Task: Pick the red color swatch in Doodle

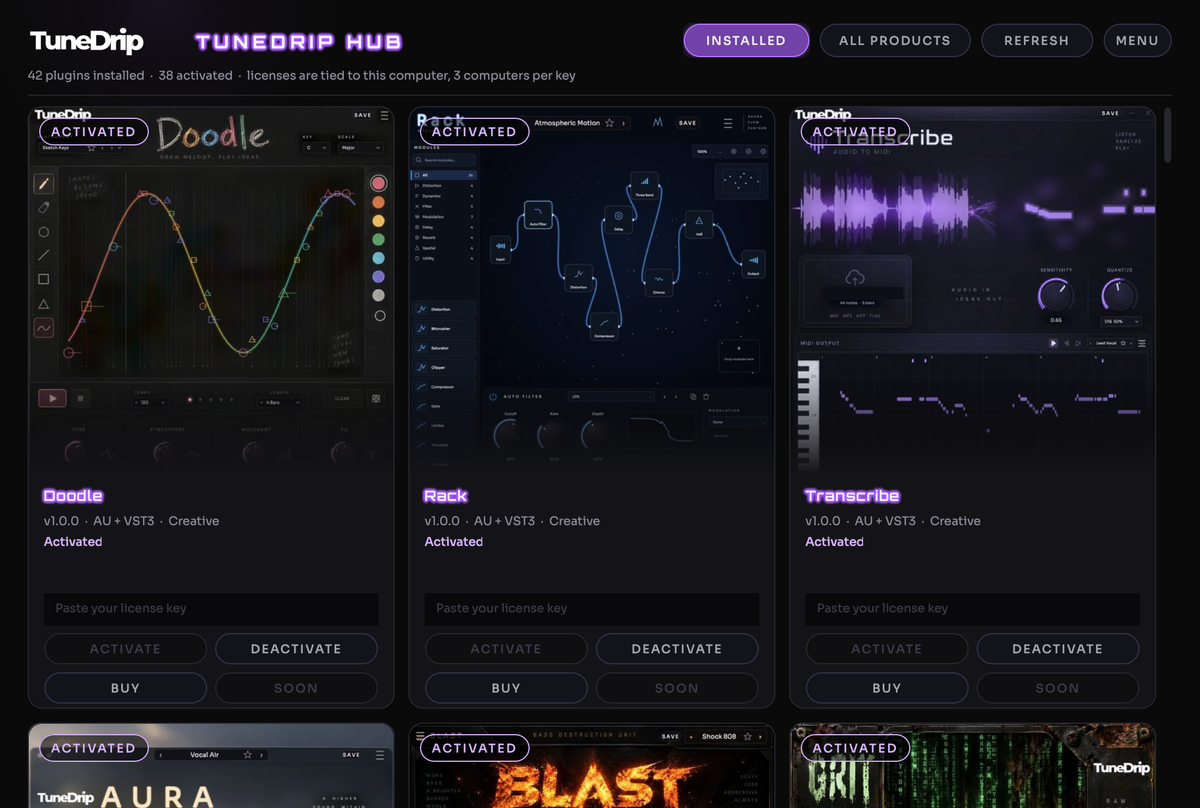Action: (x=379, y=184)
